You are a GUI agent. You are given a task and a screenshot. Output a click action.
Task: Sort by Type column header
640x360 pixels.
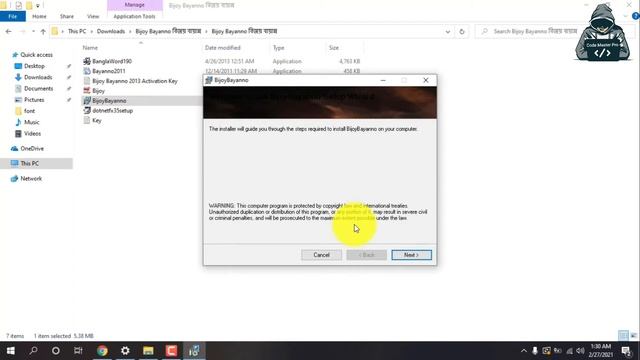pyautogui.click(x=278, y=48)
